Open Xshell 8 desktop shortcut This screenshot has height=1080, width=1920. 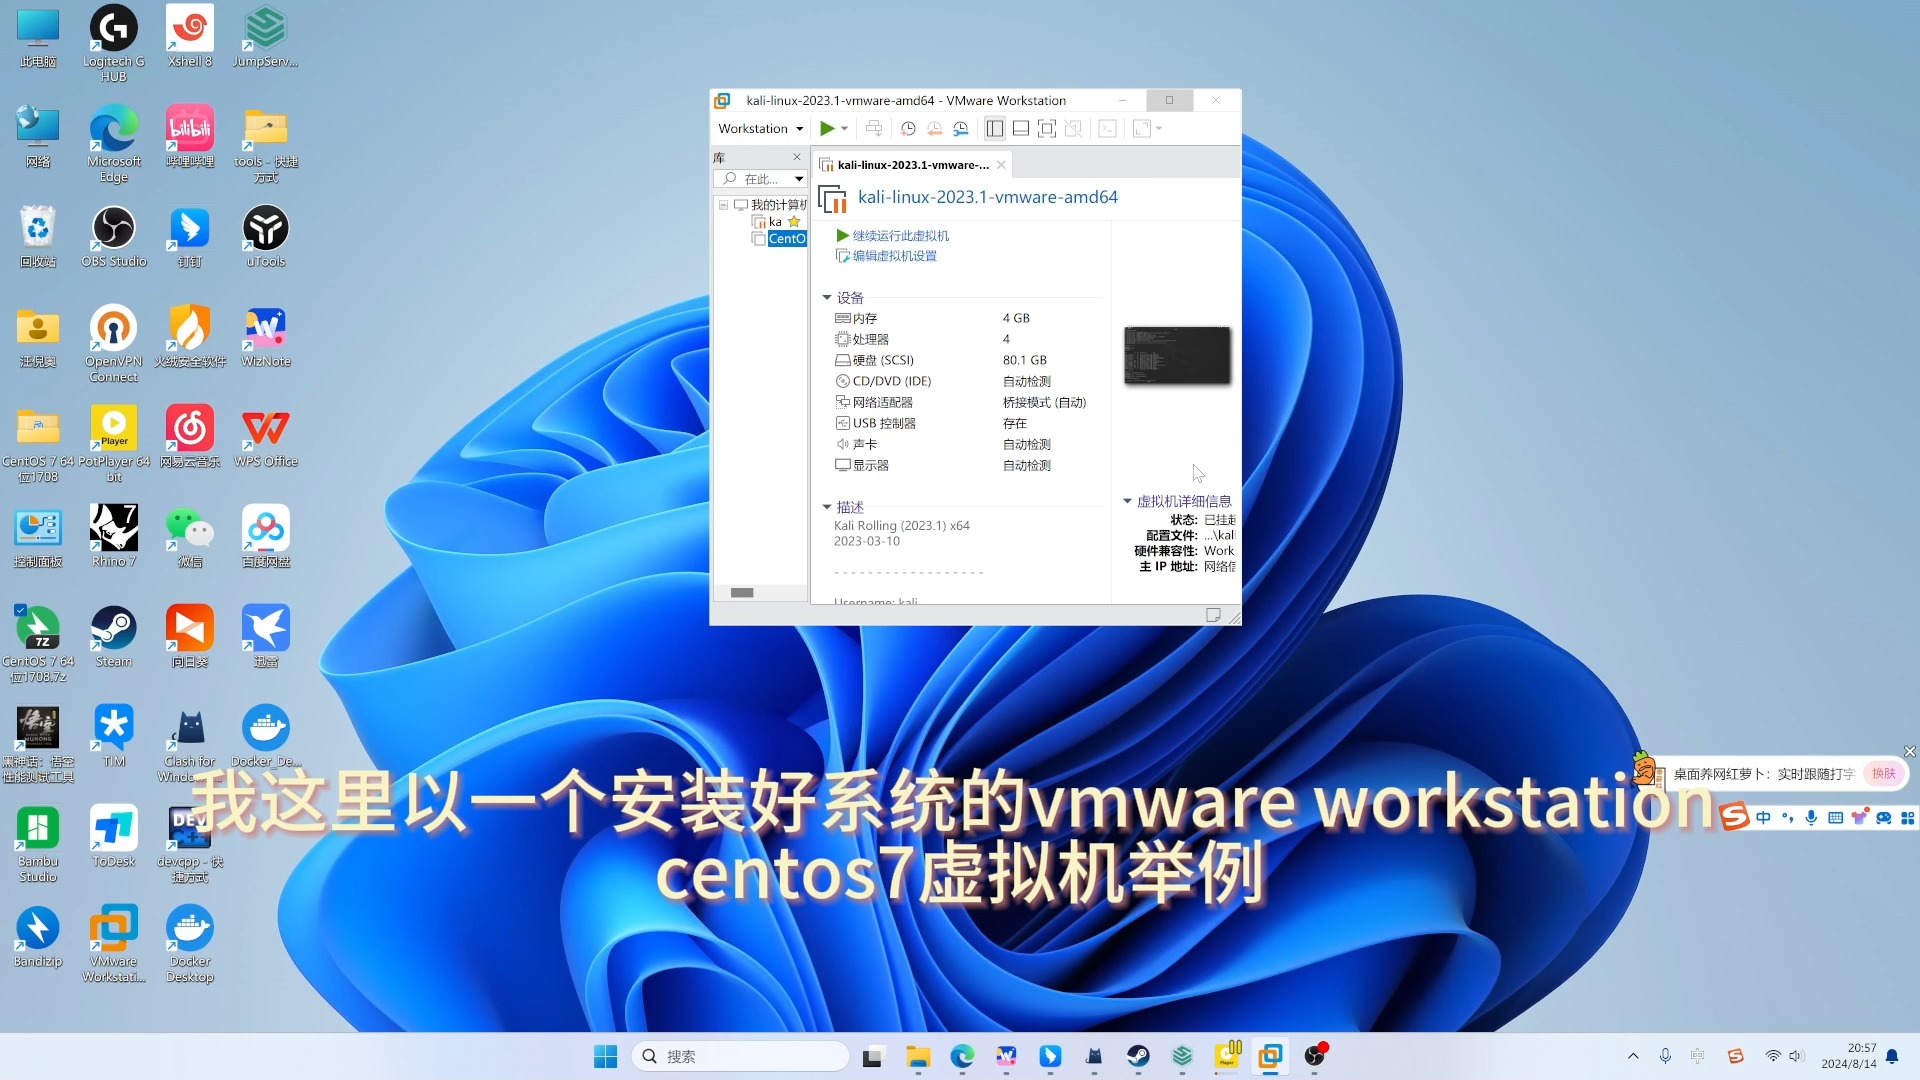tap(190, 38)
